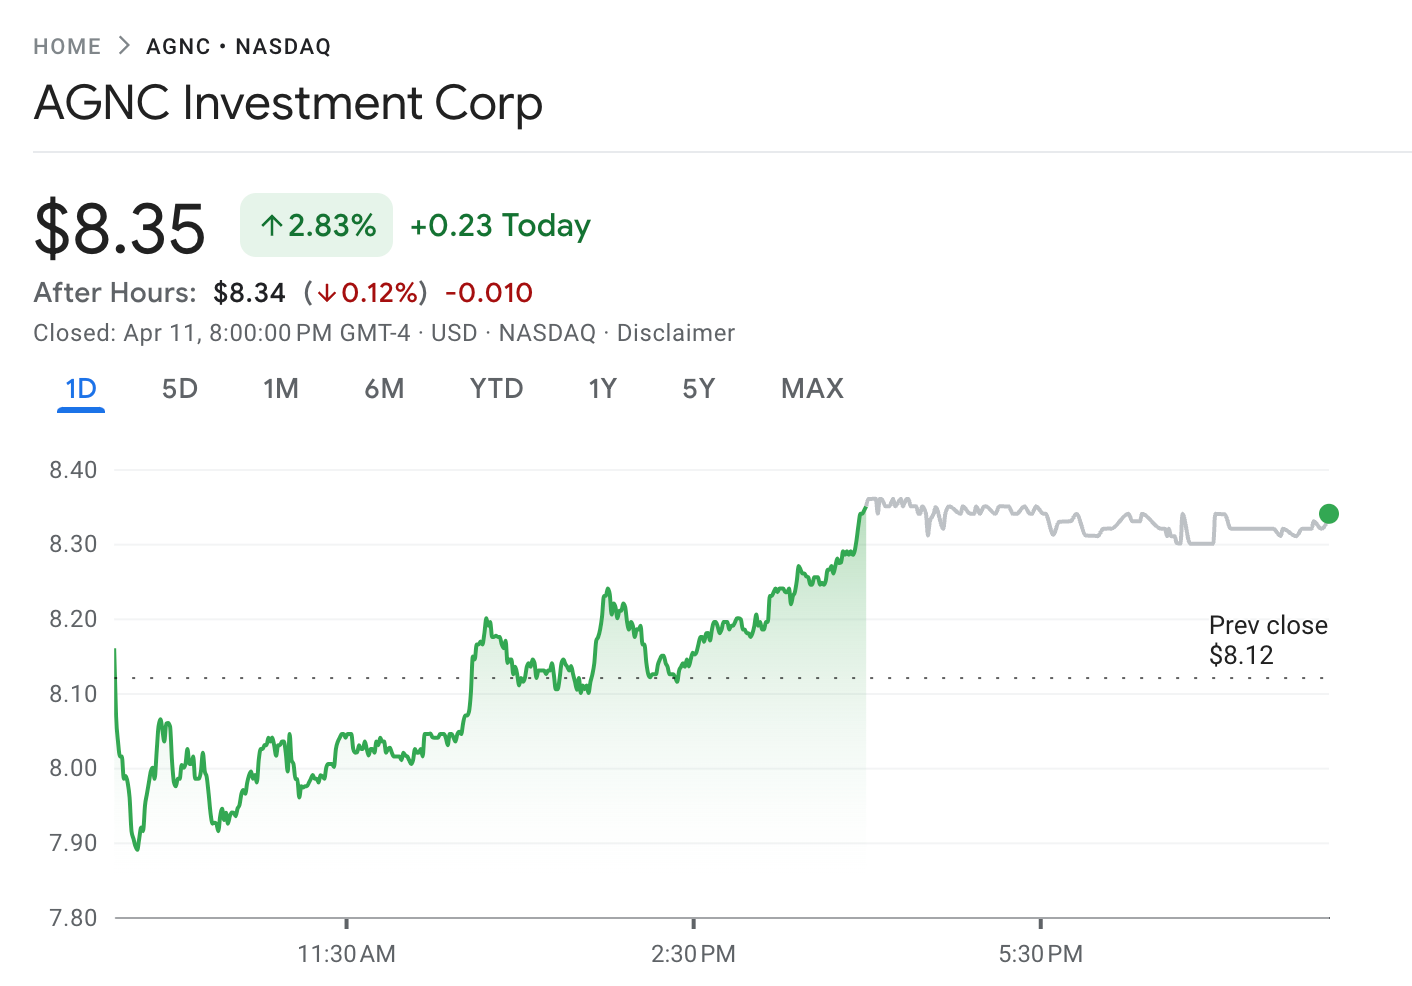Image resolution: width=1412 pixels, height=986 pixels.
Task: Switch to the 5D chart range
Action: point(180,388)
